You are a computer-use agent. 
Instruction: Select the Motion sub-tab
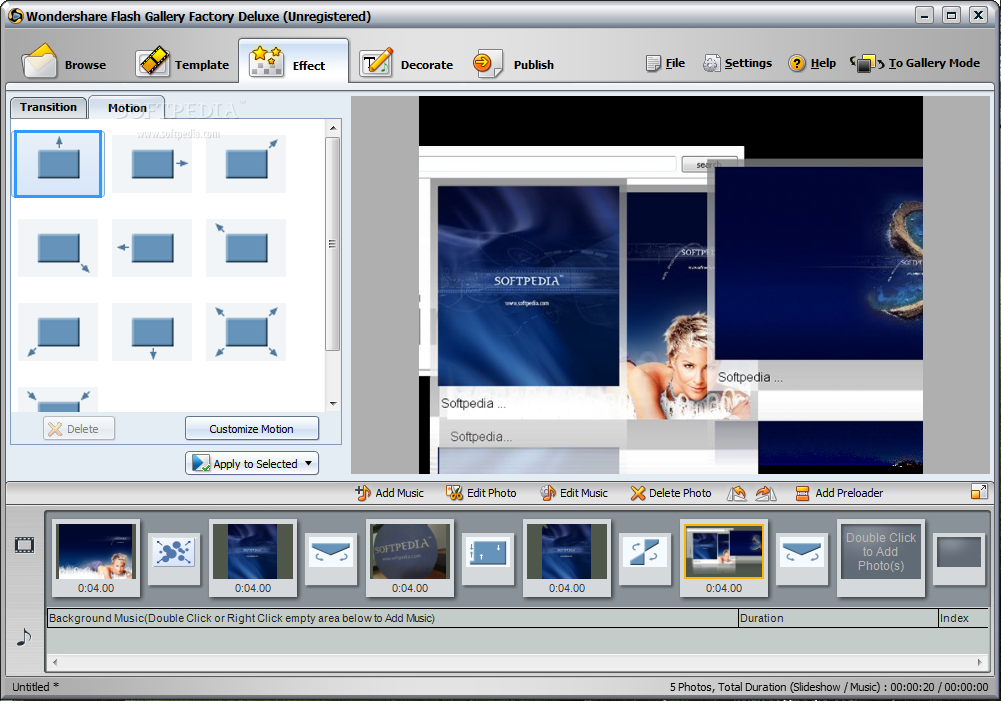pos(126,108)
